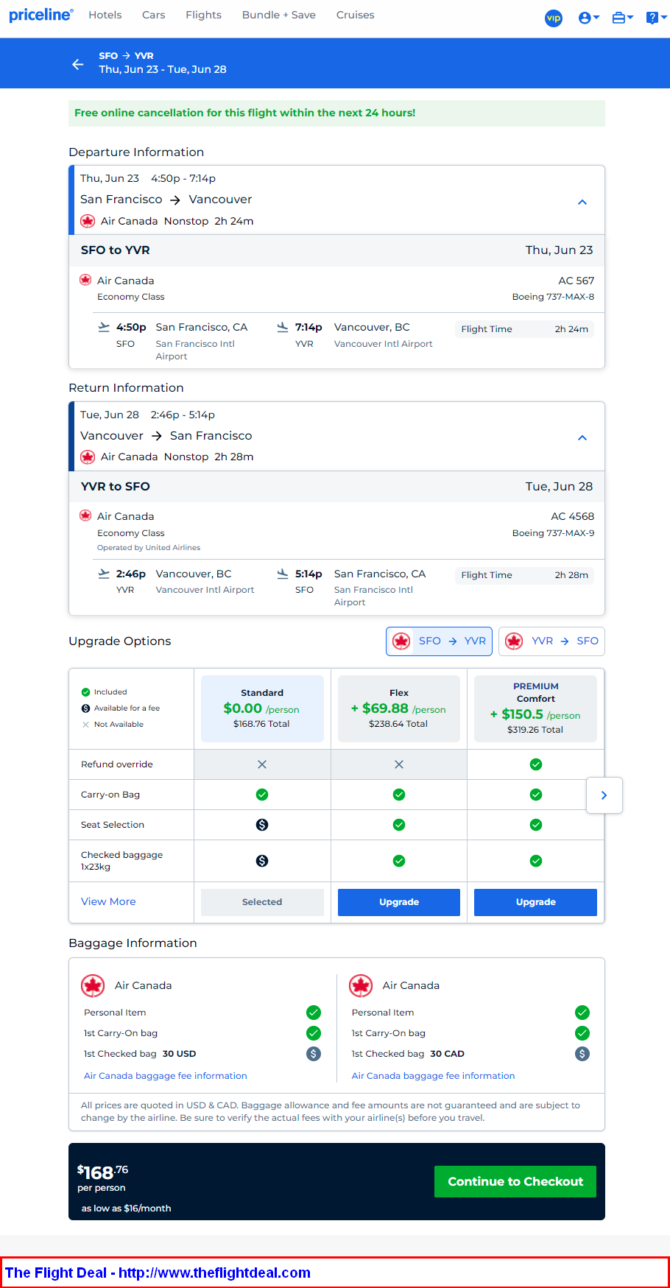Image resolution: width=670 pixels, height=1288 pixels.
Task: Select the SFO → YVR upgrade tab
Action: 439,641
